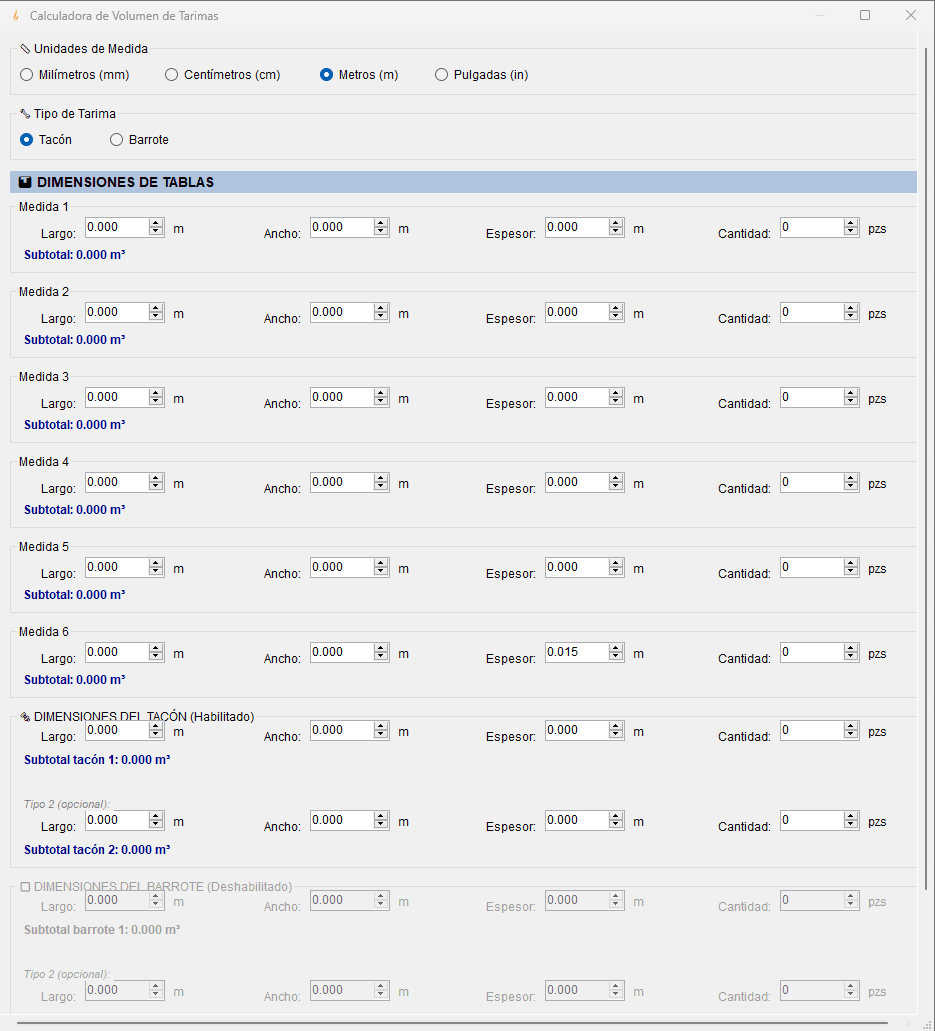
Task: Increase Tacón Tipo 2 Espesor with up arrow
Action: [616, 815]
